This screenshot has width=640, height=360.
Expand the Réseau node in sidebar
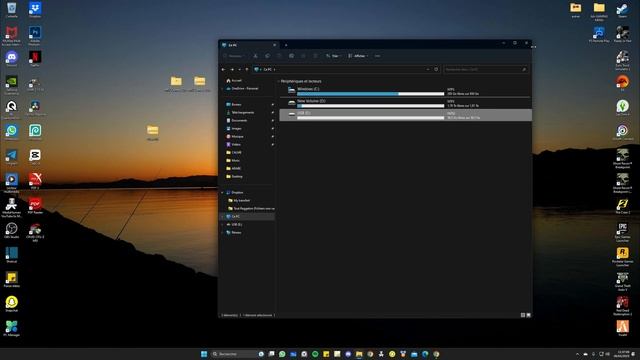click(x=223, y=232)
